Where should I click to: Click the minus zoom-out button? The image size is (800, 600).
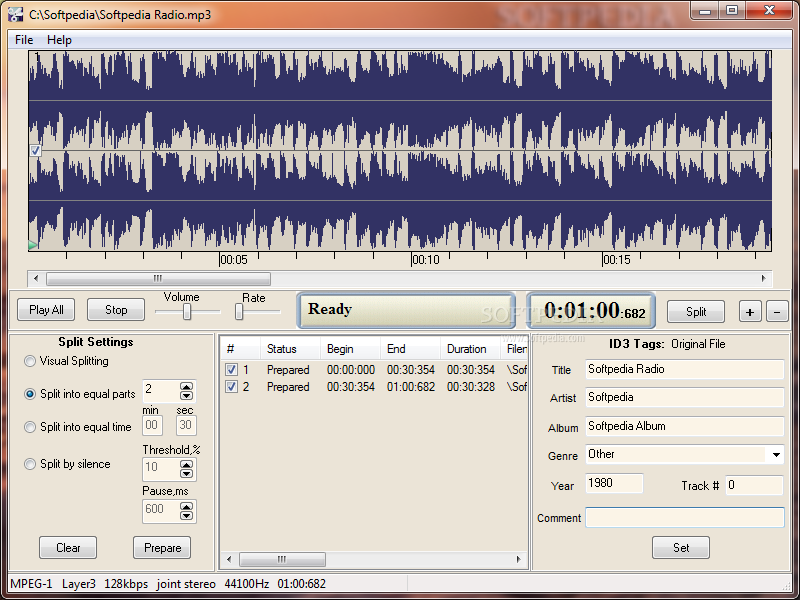point(777,312)
